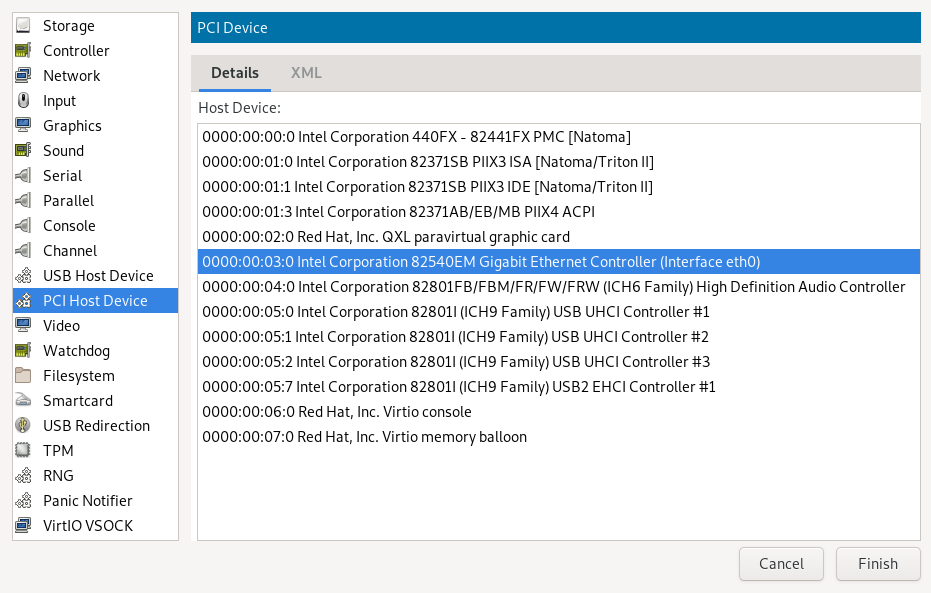Pick the High Definition Audio Controller device
This screenshot has width=931, height=593.
coord(553,287)
